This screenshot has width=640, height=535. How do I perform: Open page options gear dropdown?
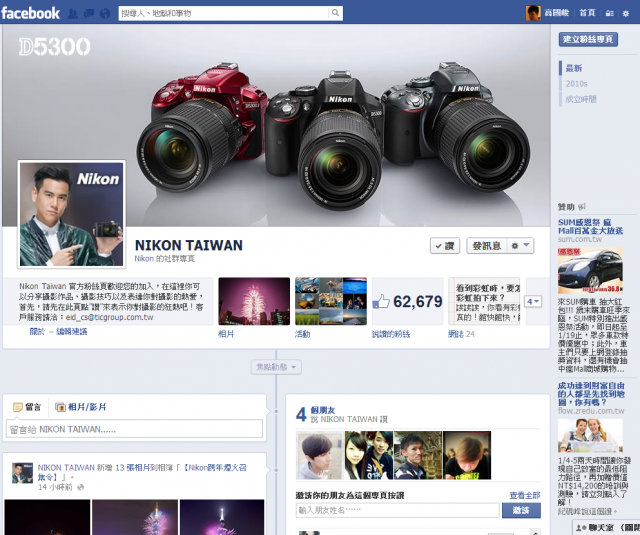(x=520, y=246)
